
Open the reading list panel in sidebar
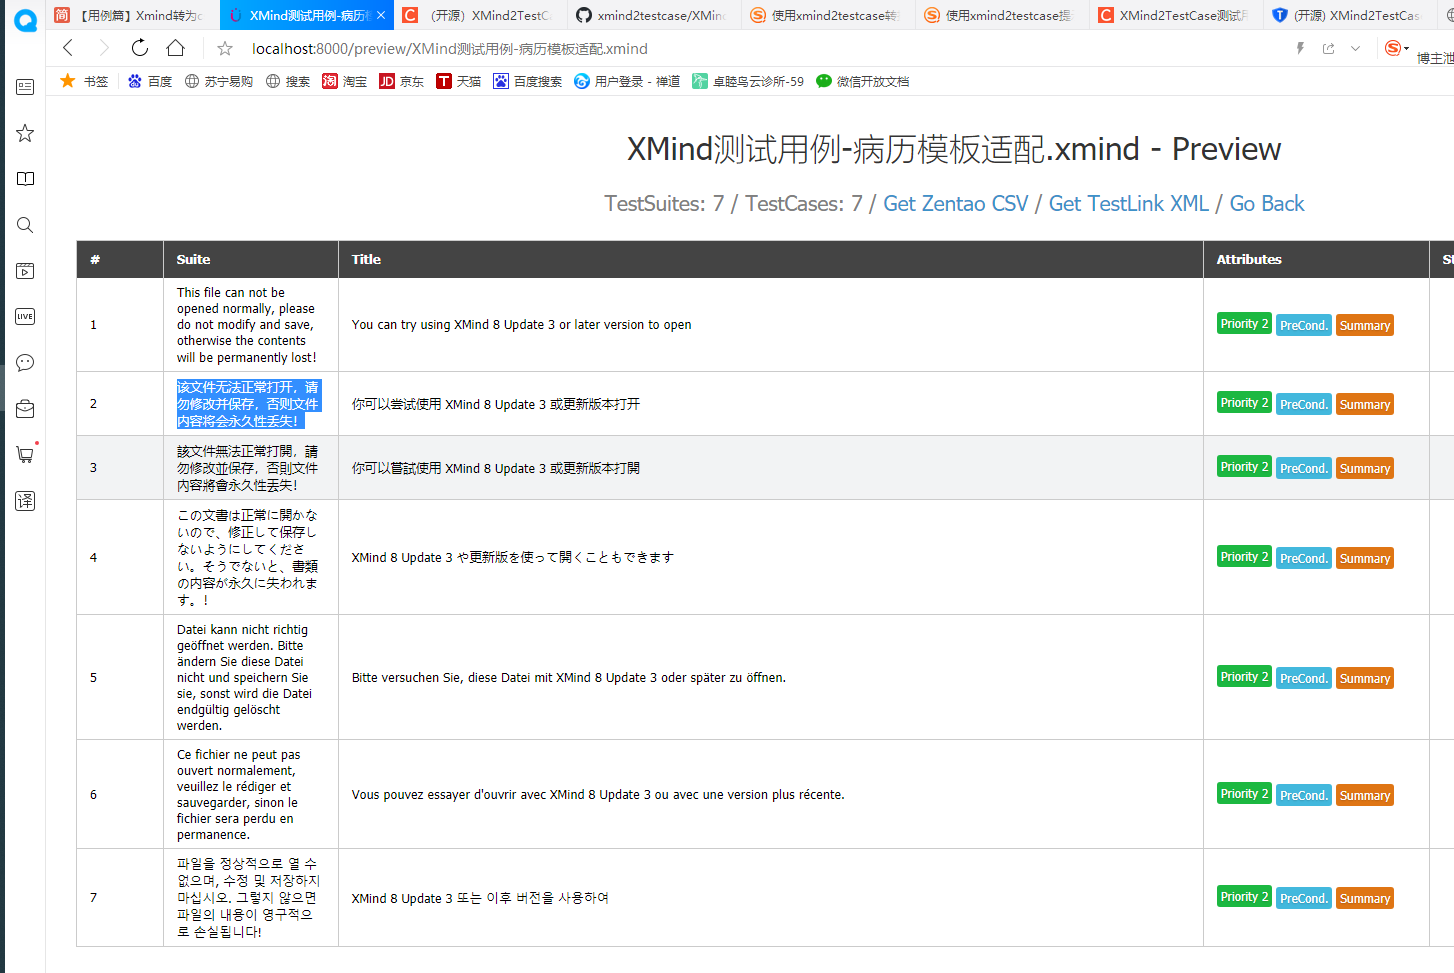[x=25, y=87]
